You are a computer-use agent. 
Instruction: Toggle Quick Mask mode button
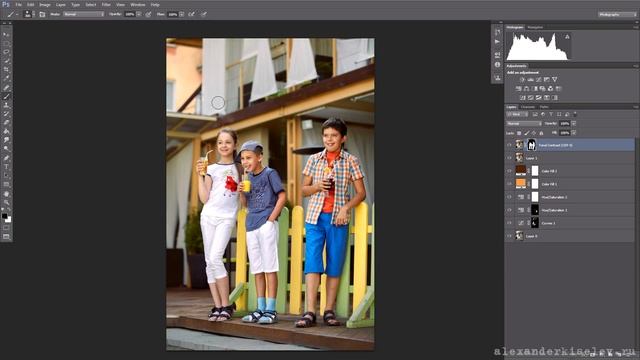(6, 228)
